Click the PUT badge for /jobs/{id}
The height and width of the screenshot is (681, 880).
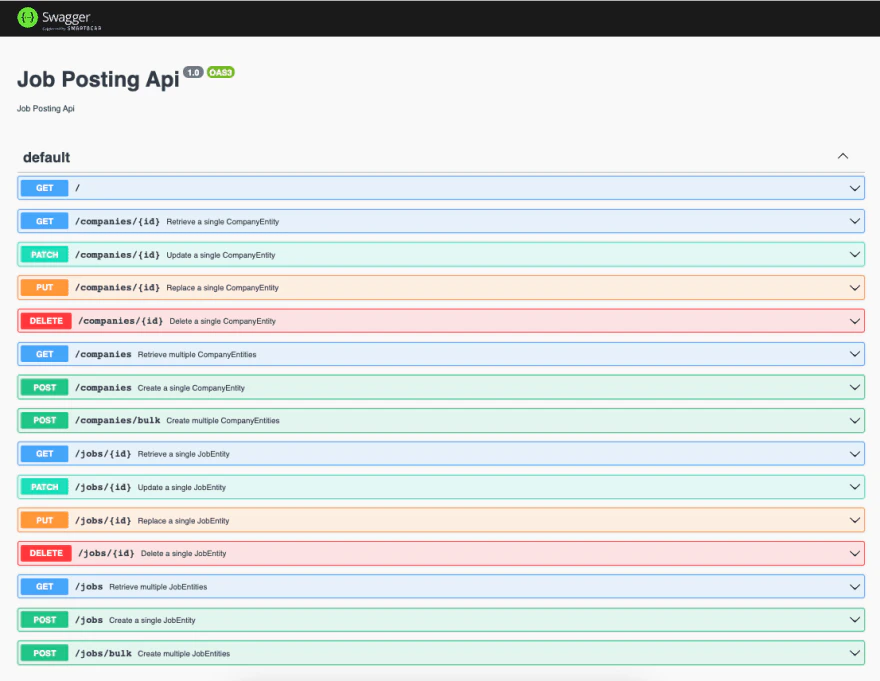coord(43,520)
